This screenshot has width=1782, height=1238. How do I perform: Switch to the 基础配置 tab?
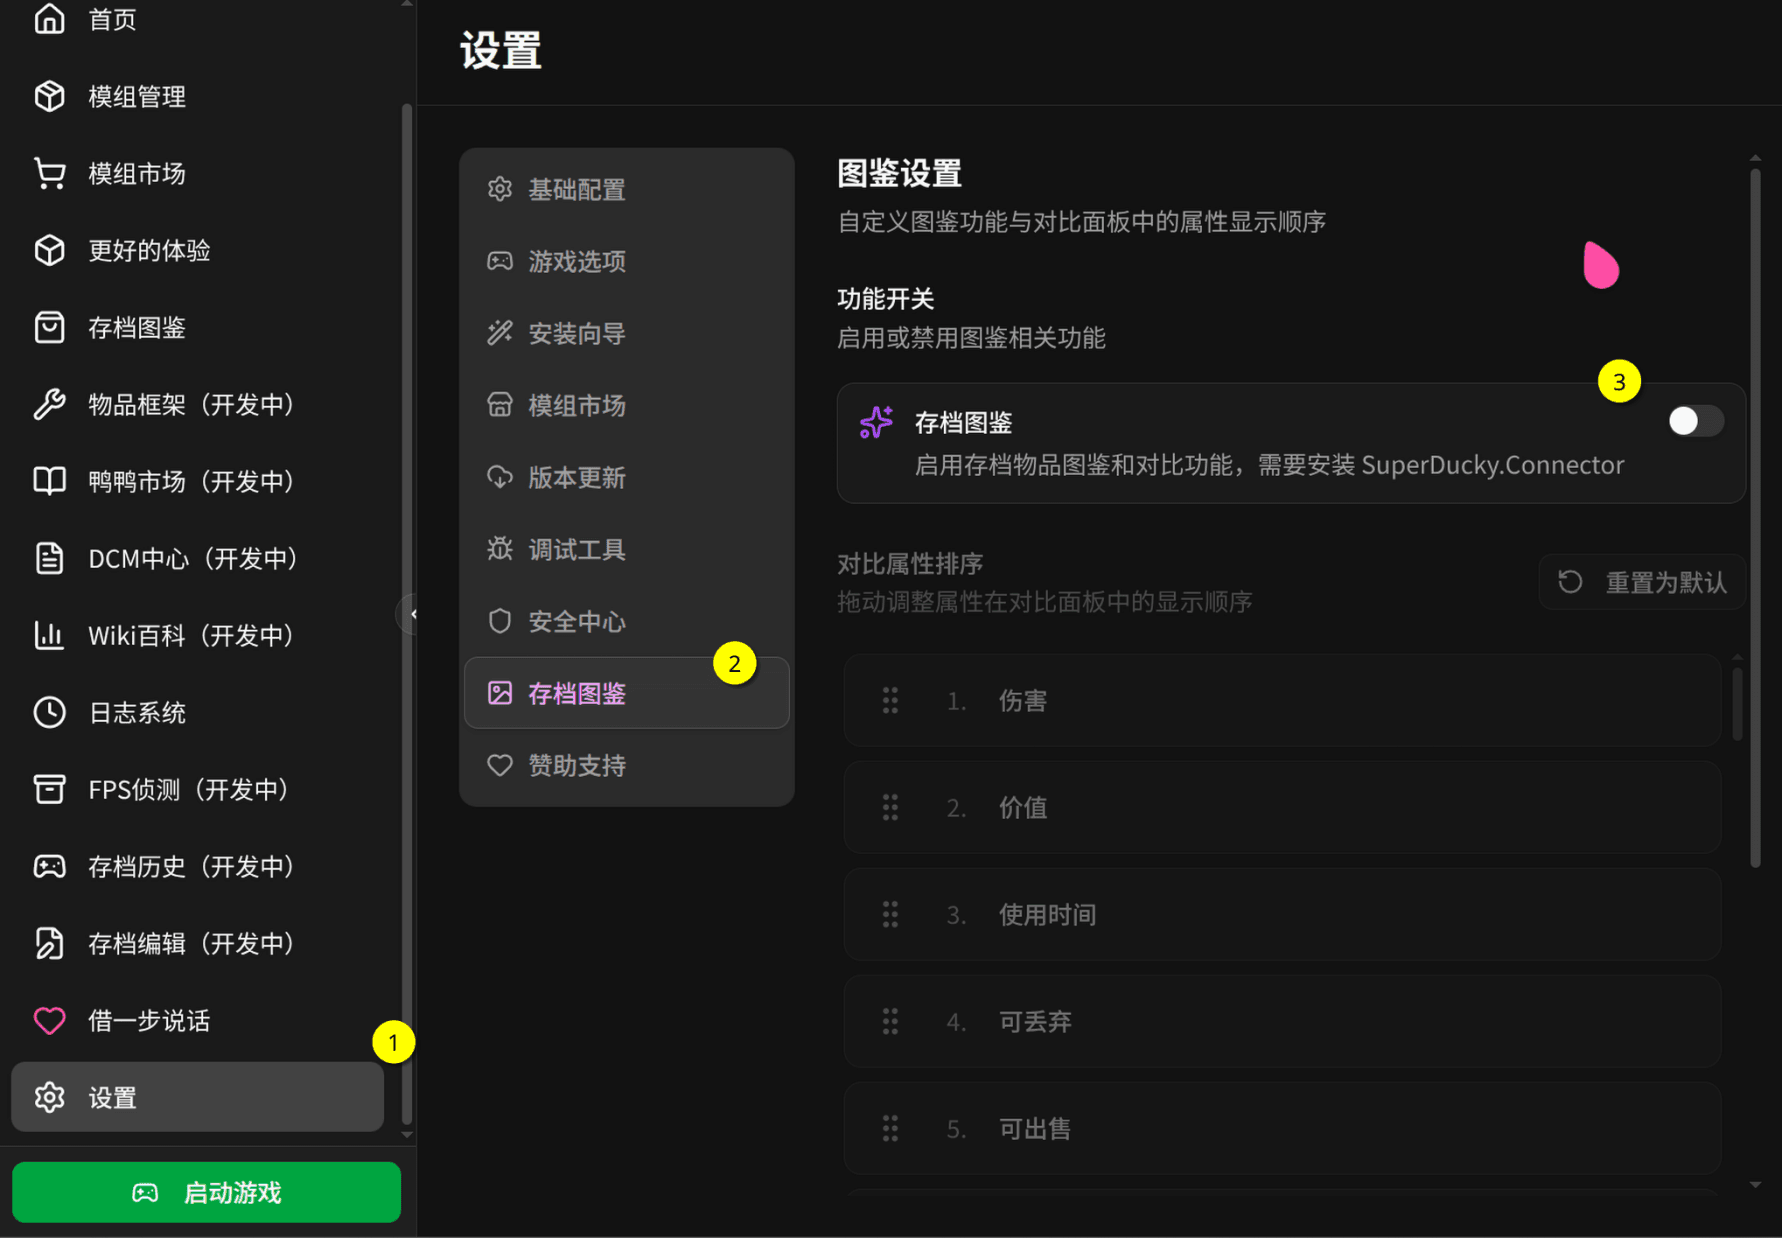pyautogui.click(x=578, y=189)
